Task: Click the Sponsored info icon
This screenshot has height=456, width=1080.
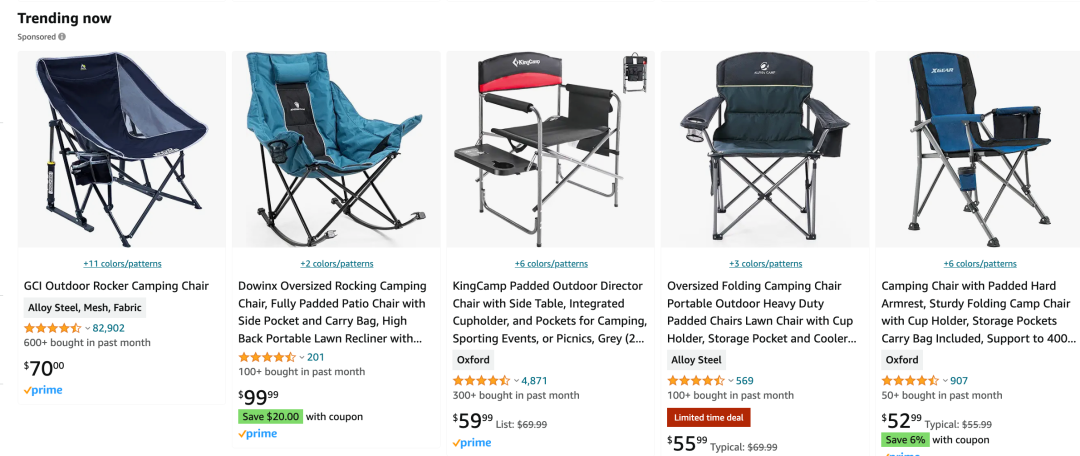Action: [x=62, y=37]
